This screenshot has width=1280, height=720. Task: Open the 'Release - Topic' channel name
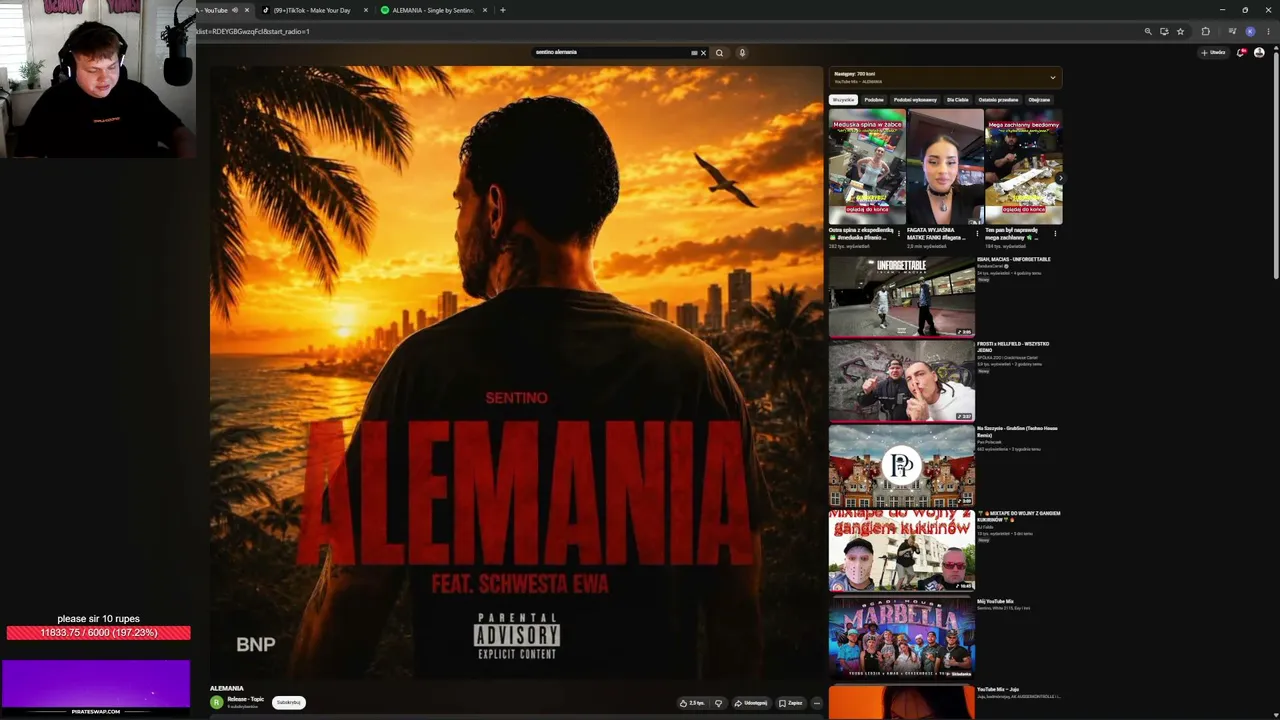245,699
